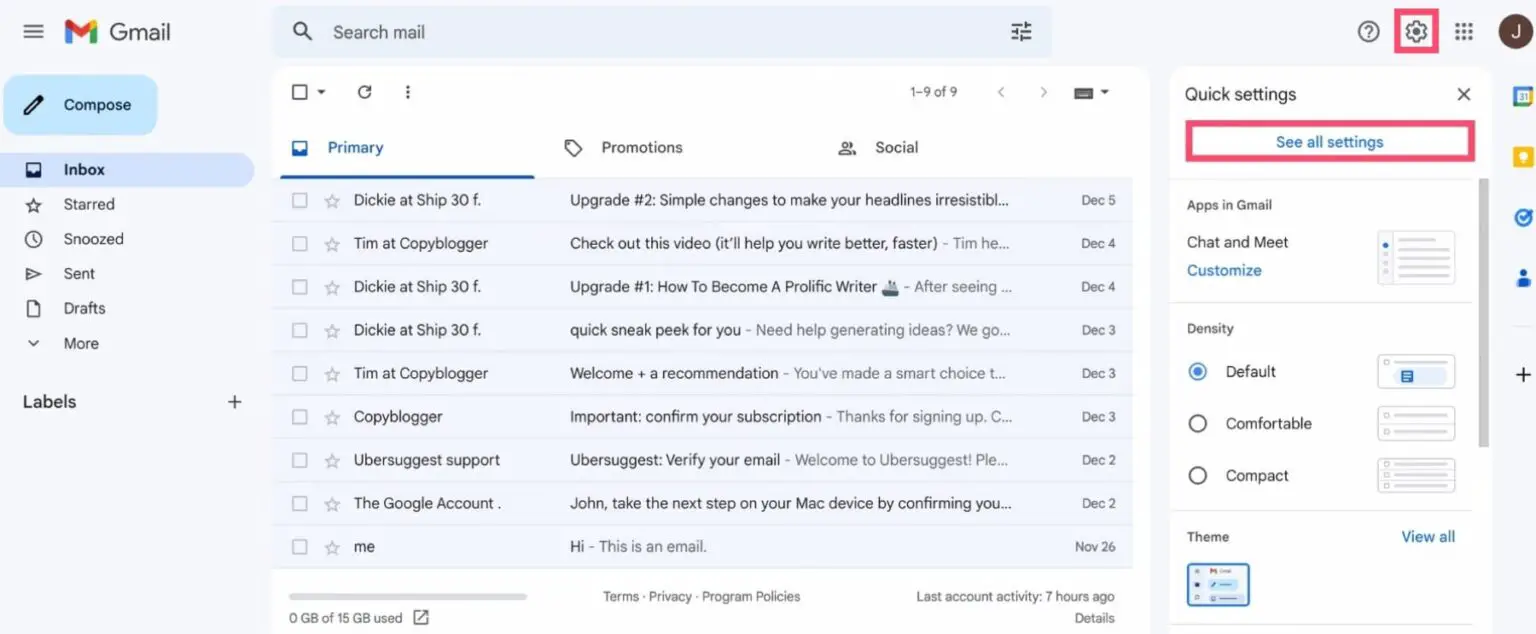Open Google Tasks in the side panel
Viewport: 1536px width, 634px height.
[x=1522, y=217]
